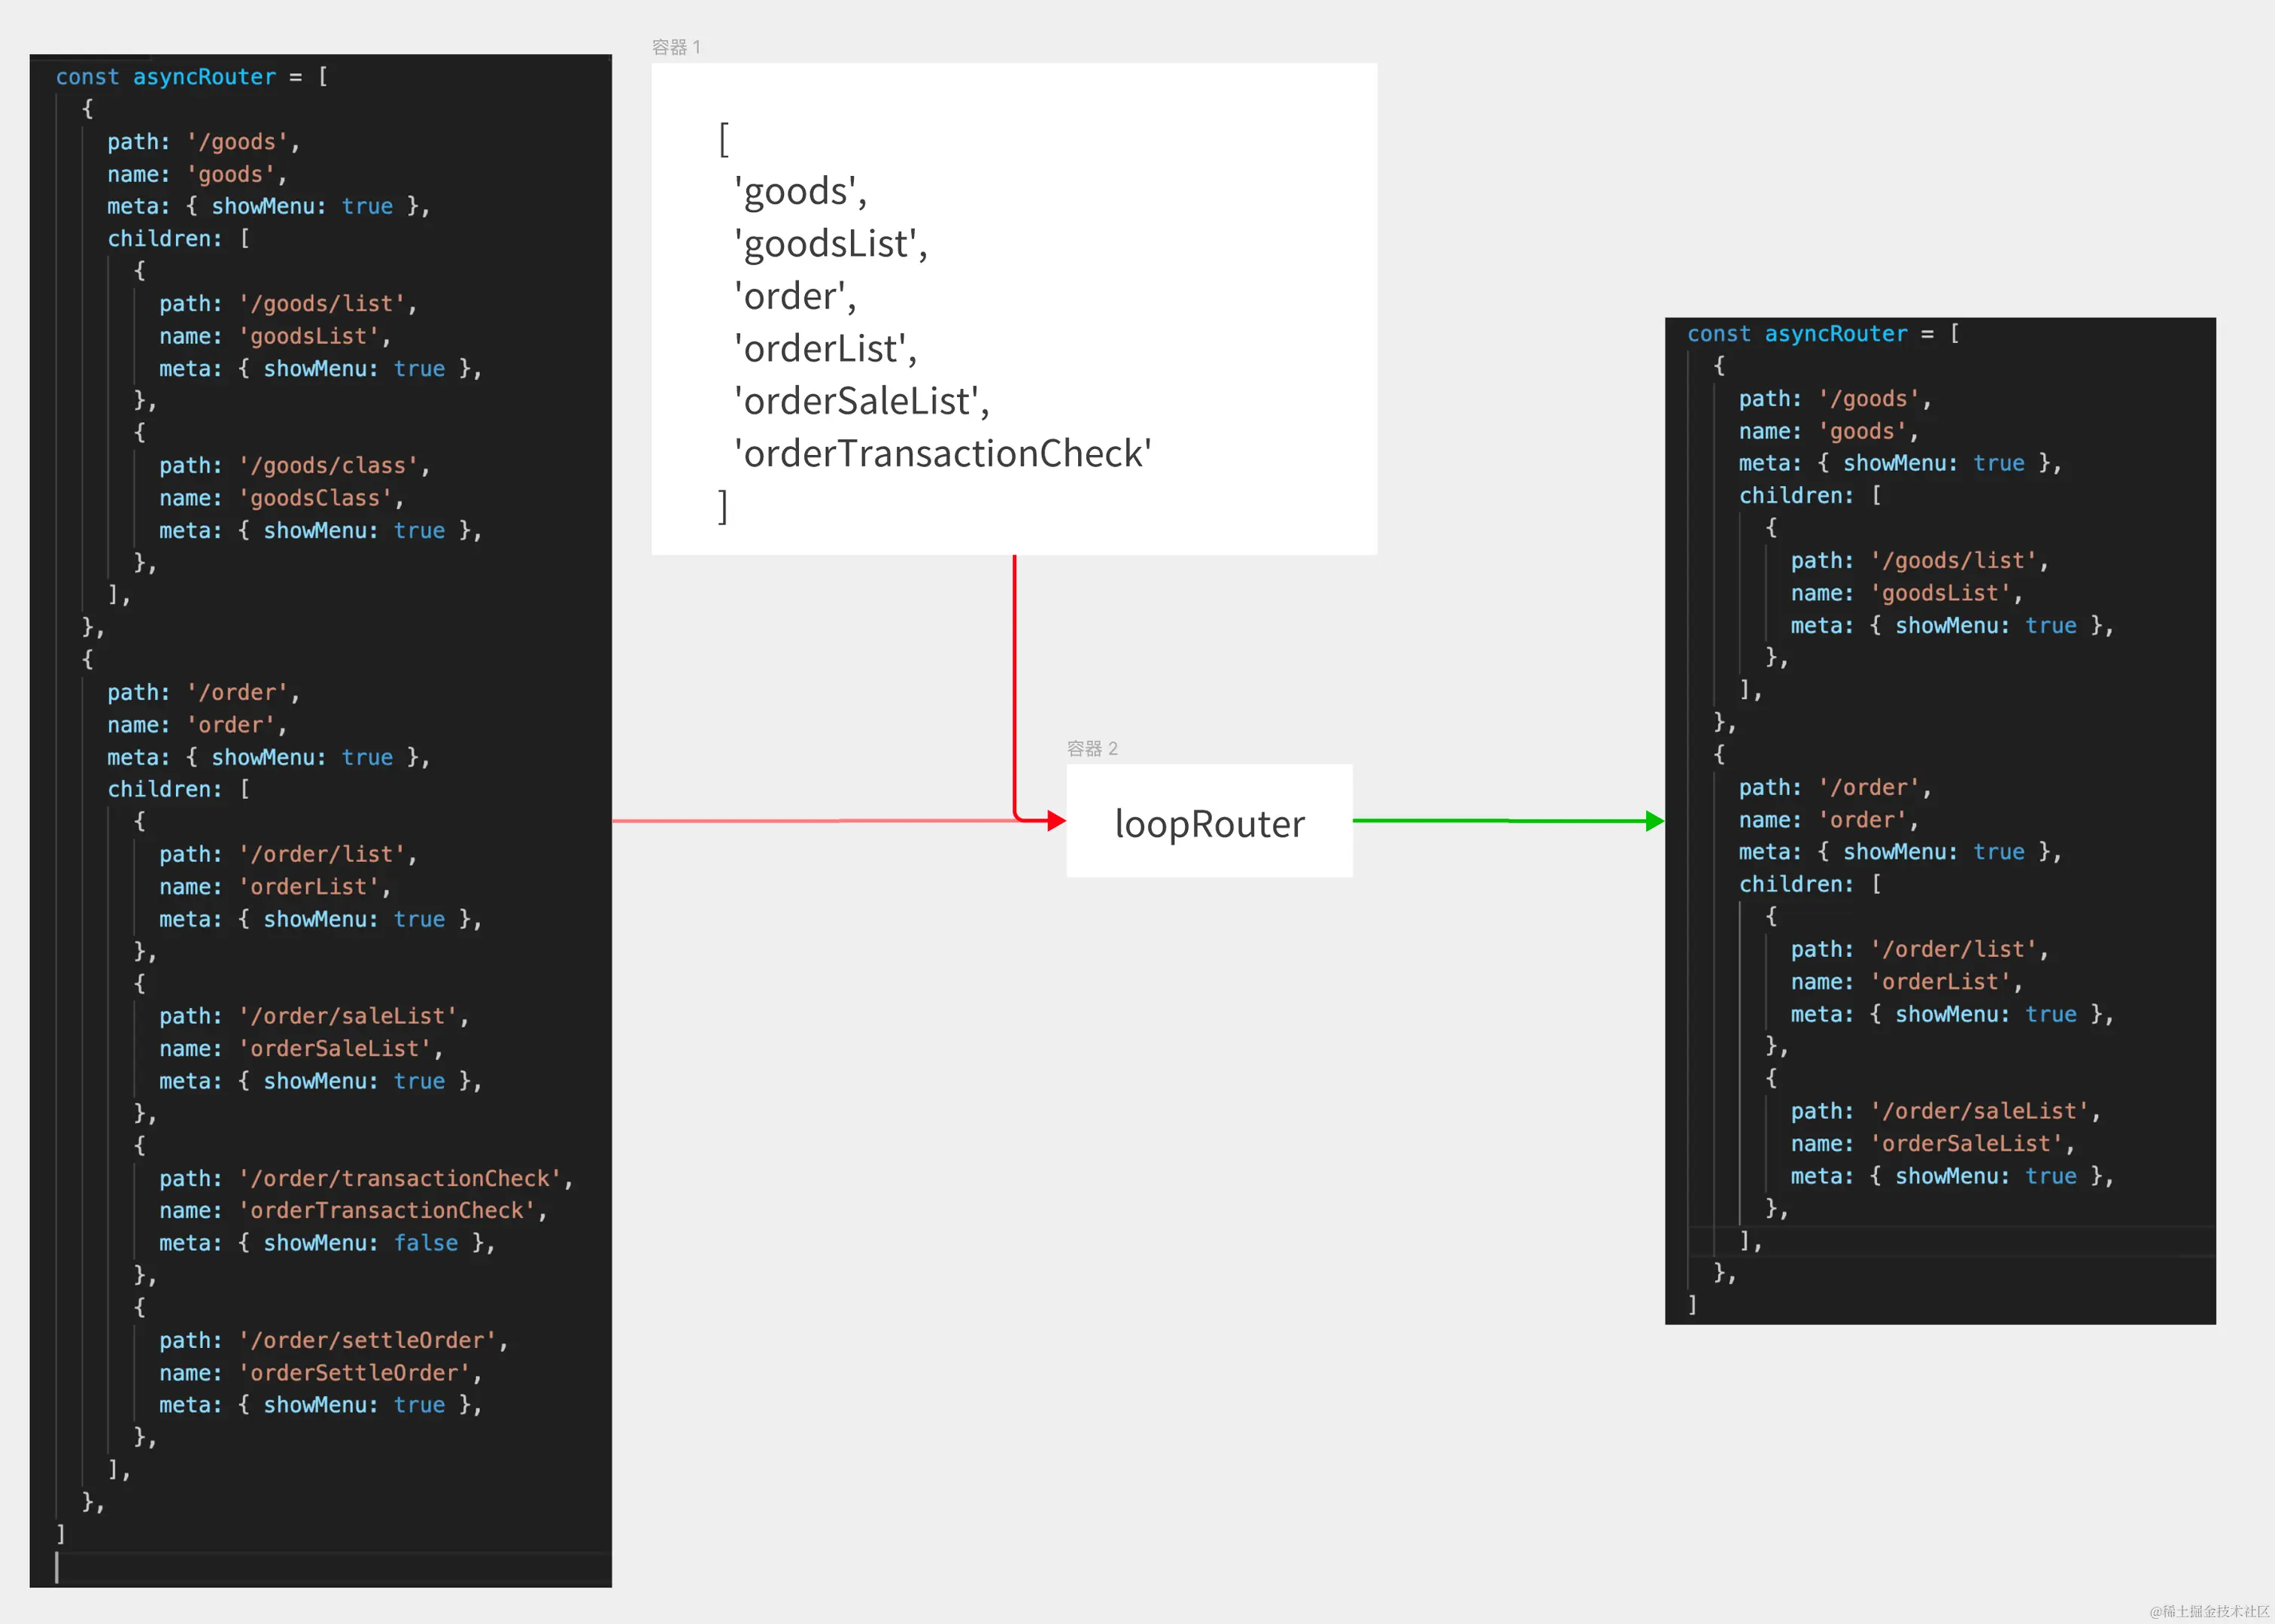The image size is (2275, 1624).
Task: Click the text cursor at left code bottom
Action: pyautogui.click(x=57, y=1567)
